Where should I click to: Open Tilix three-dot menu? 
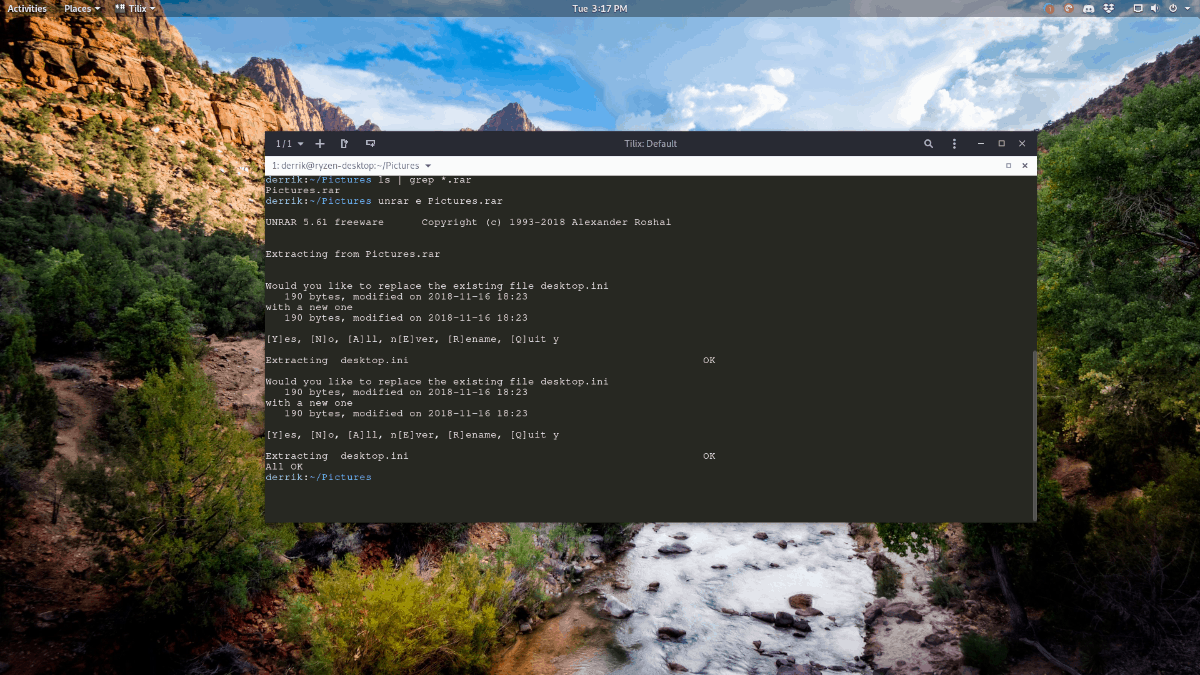click(954, 144)
